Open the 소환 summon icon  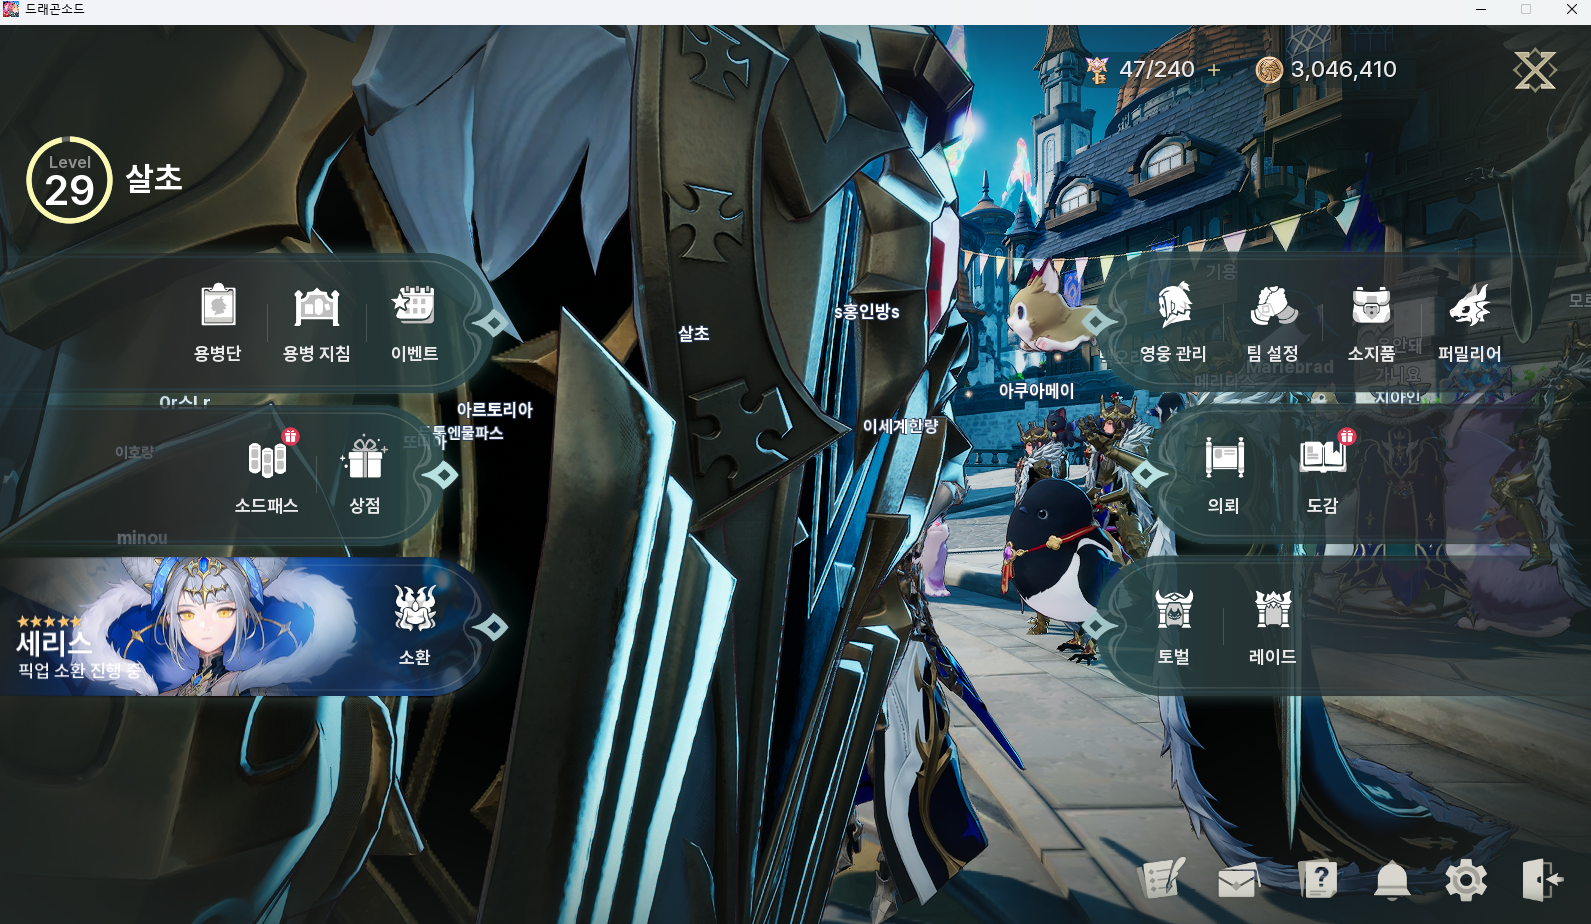click(414, 610)
